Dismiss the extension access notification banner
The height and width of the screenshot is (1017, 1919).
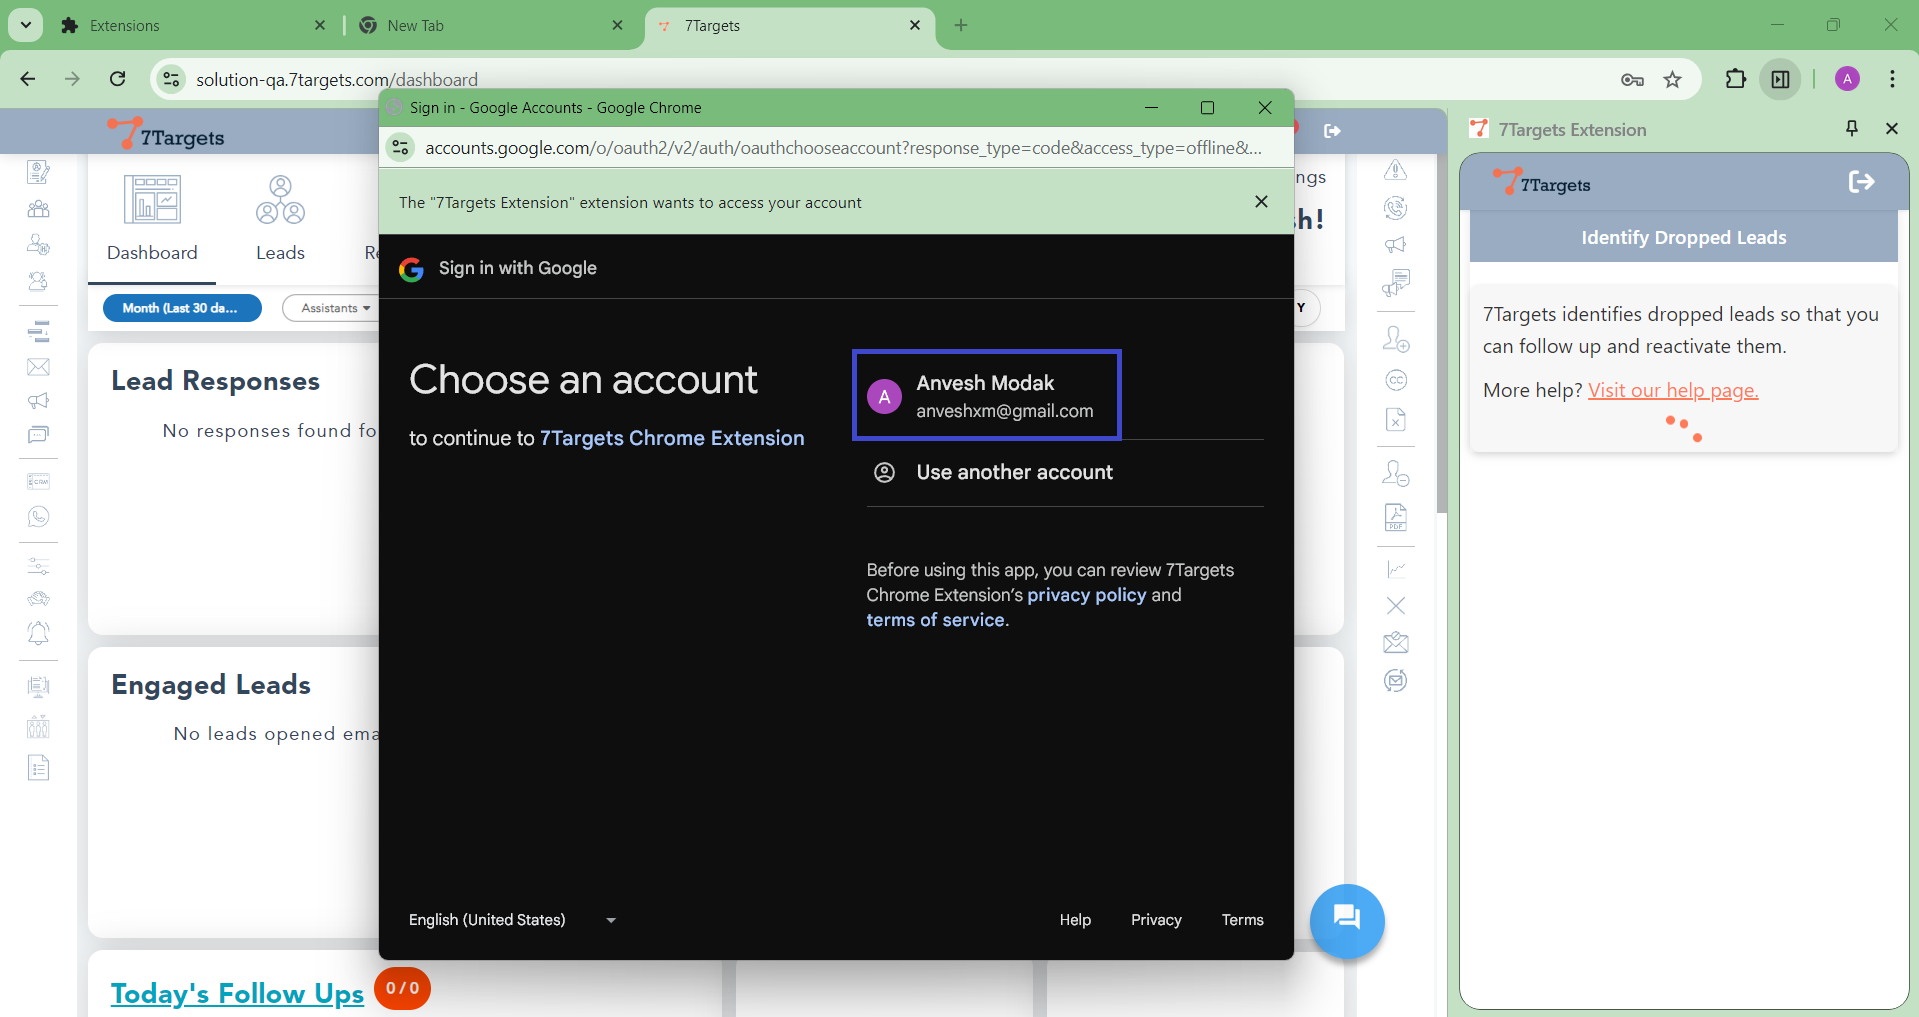(1261, 202)
